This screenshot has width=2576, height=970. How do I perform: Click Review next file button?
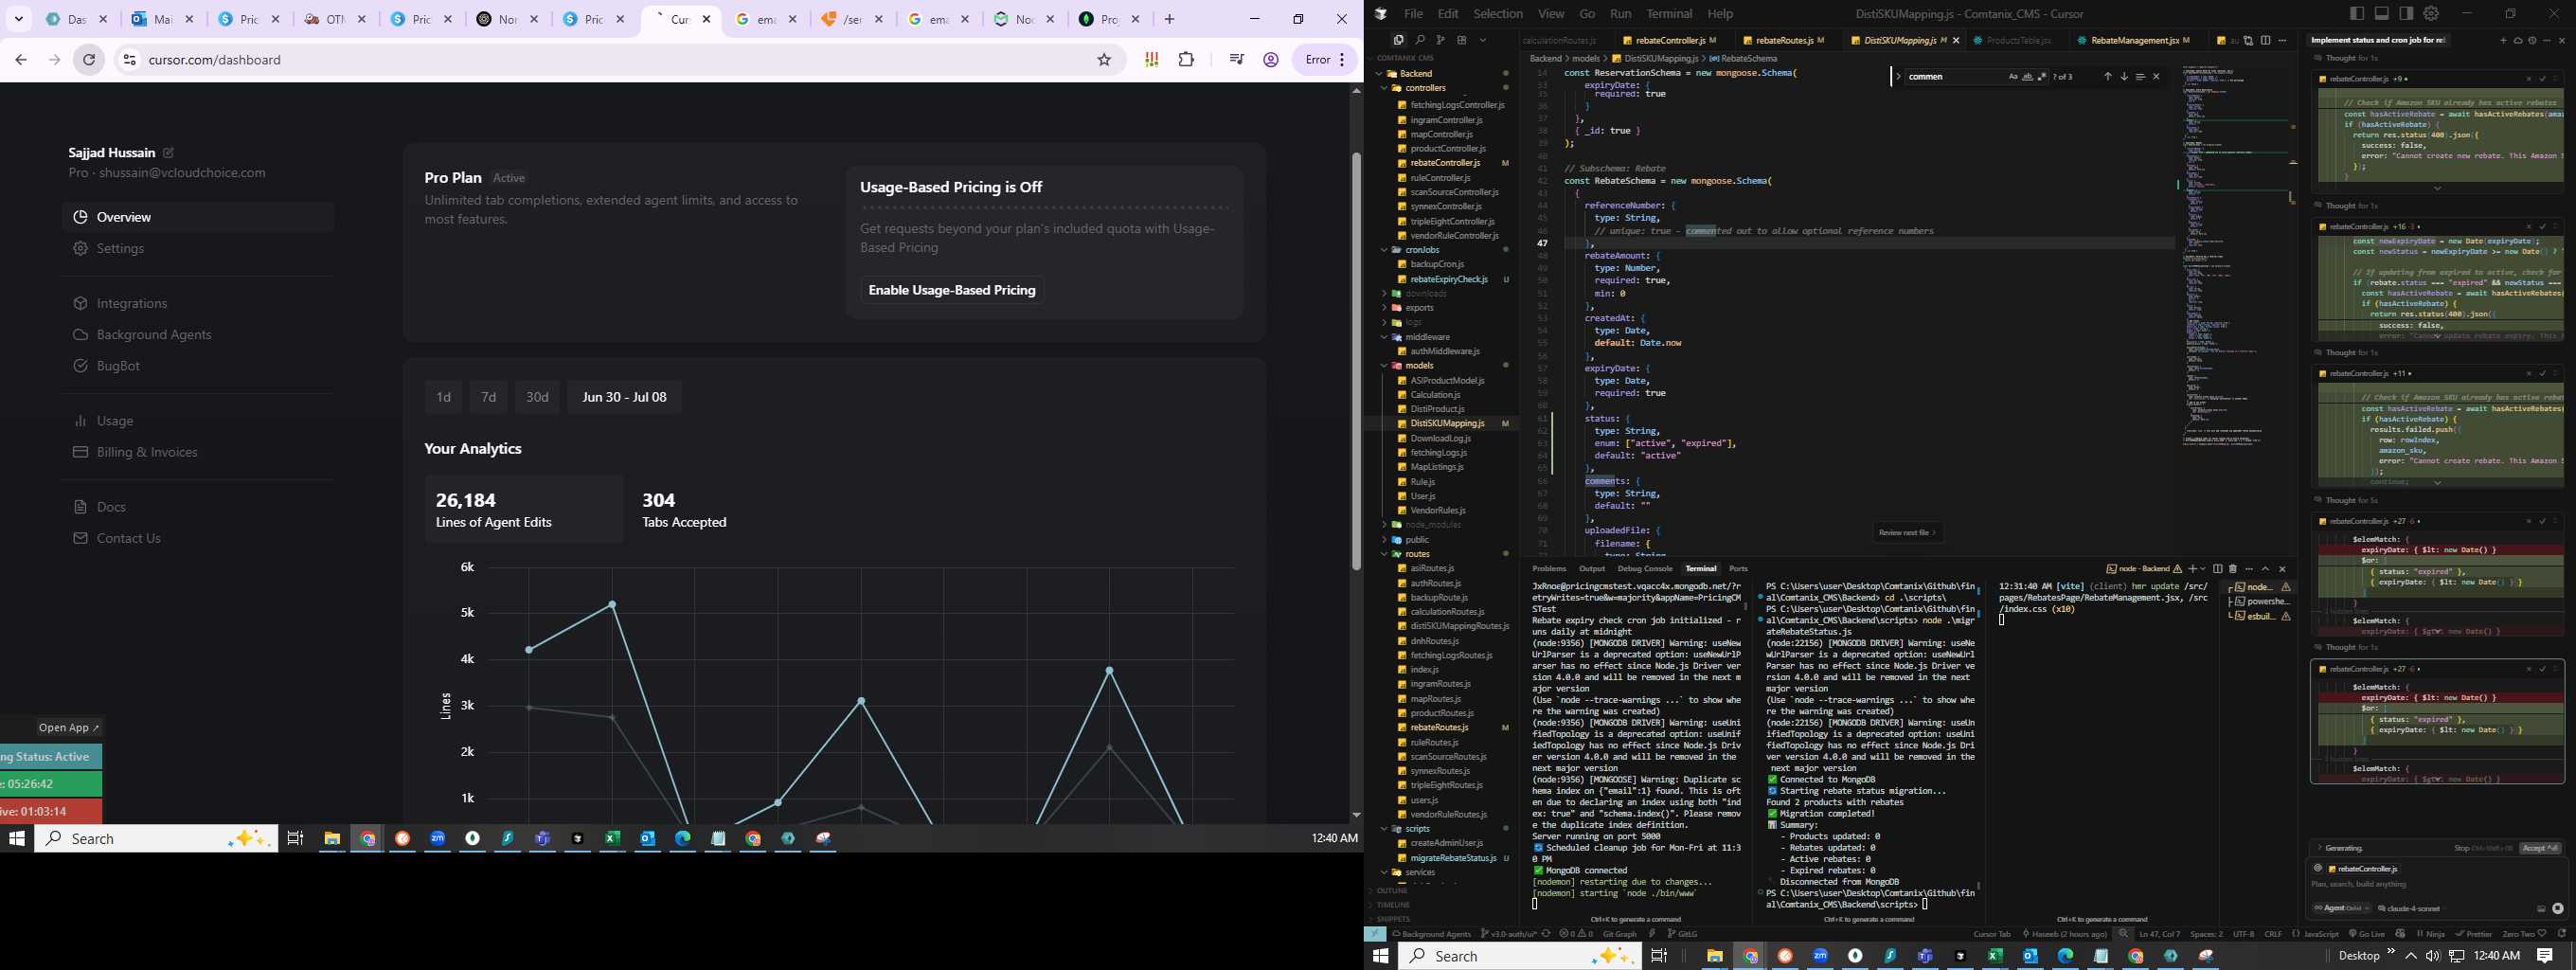coord(1907,533)
